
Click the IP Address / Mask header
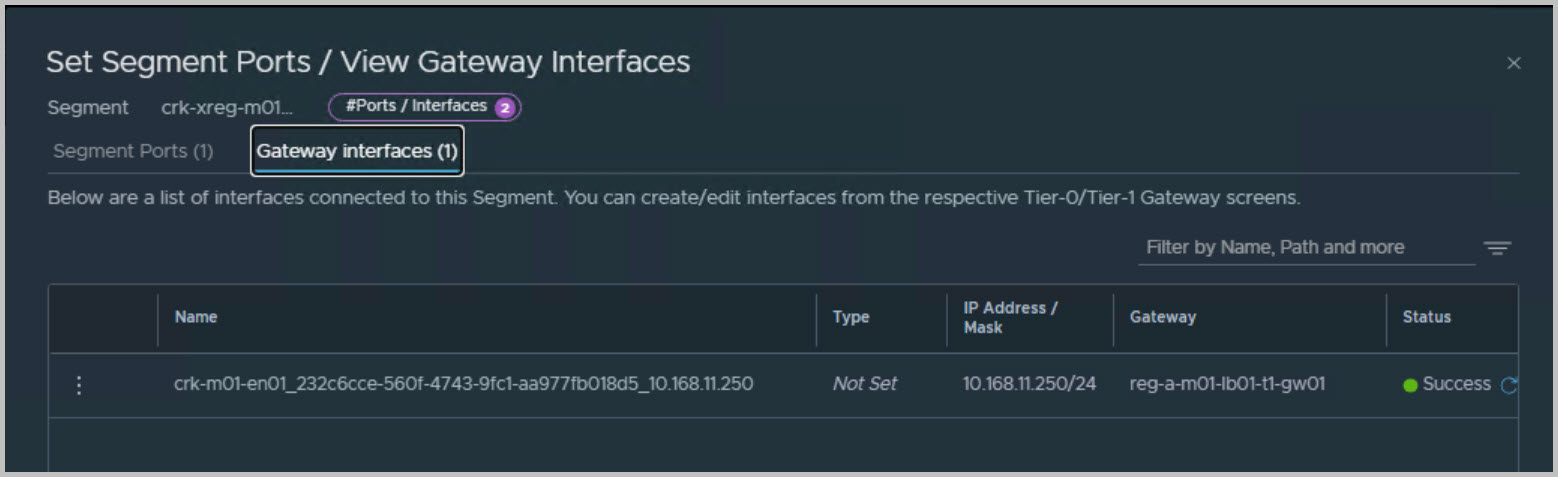1010,317
